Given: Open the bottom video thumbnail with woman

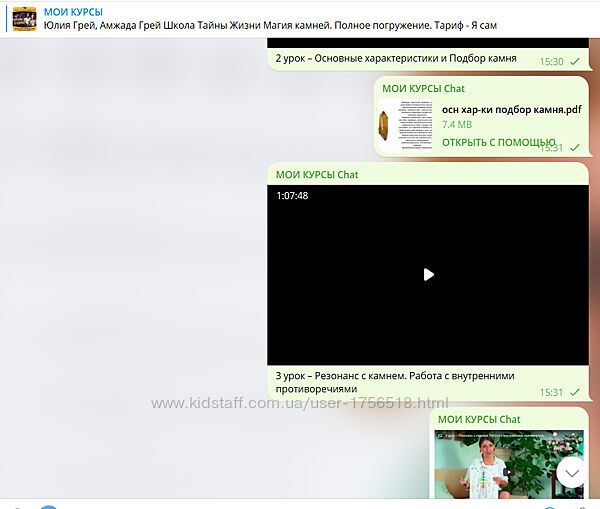Looking at the screenshot, I should 508,464.
